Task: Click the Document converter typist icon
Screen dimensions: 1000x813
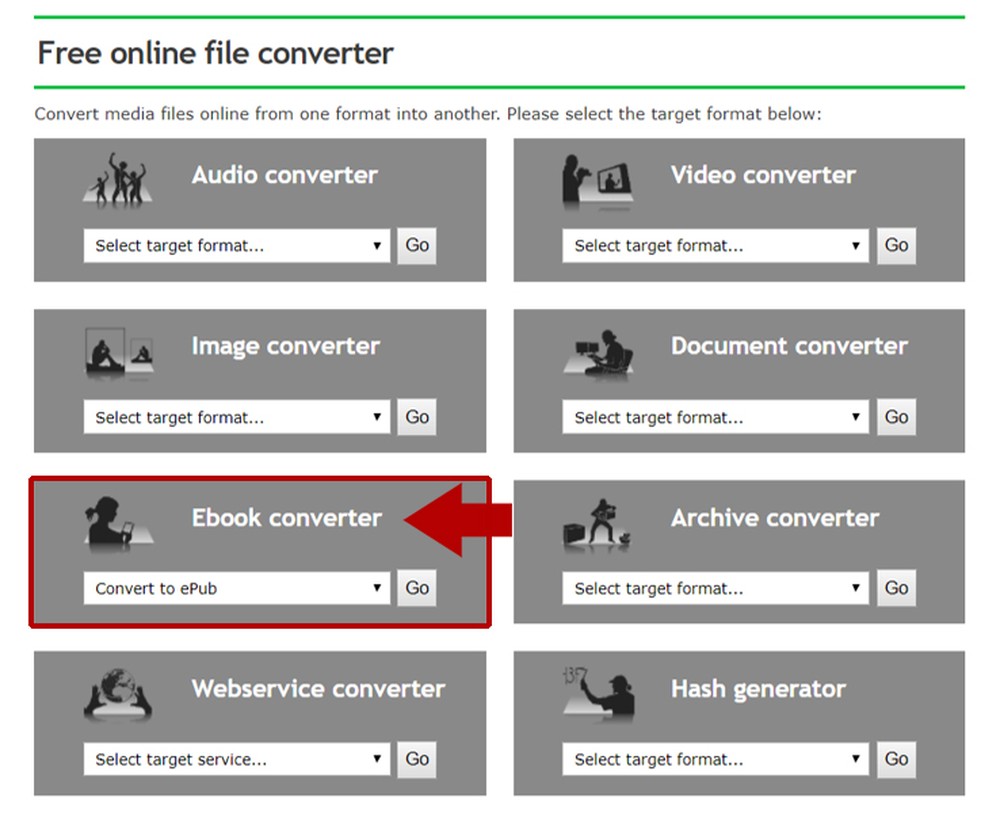Action: (597, 352)
